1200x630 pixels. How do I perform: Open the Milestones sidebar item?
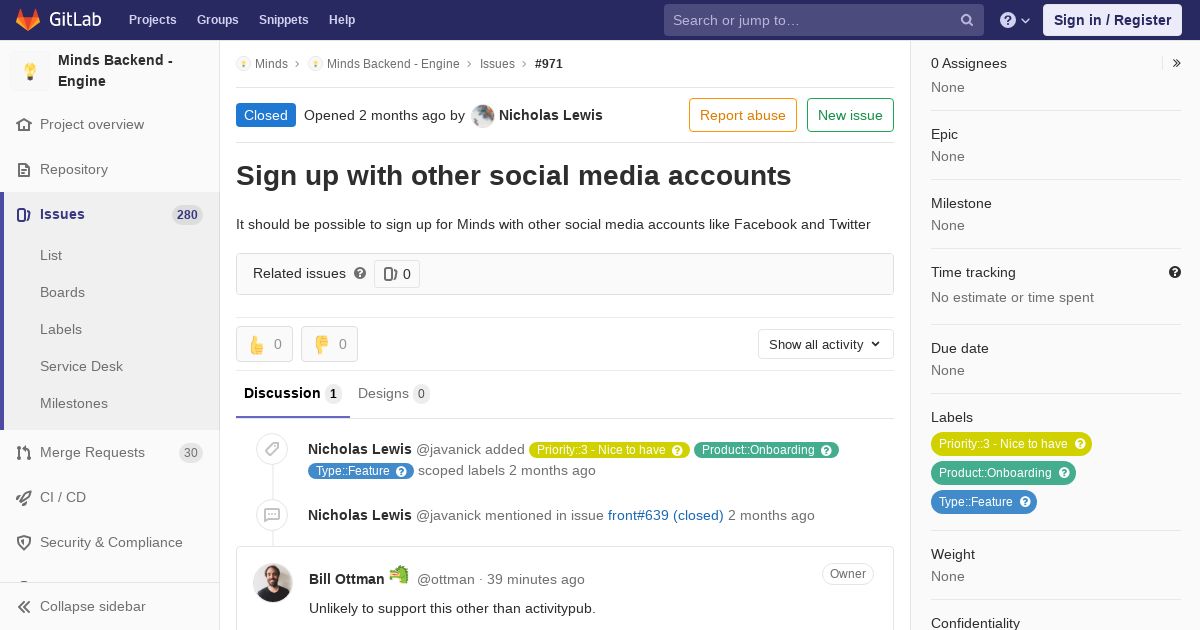click(x=74, y=403)
